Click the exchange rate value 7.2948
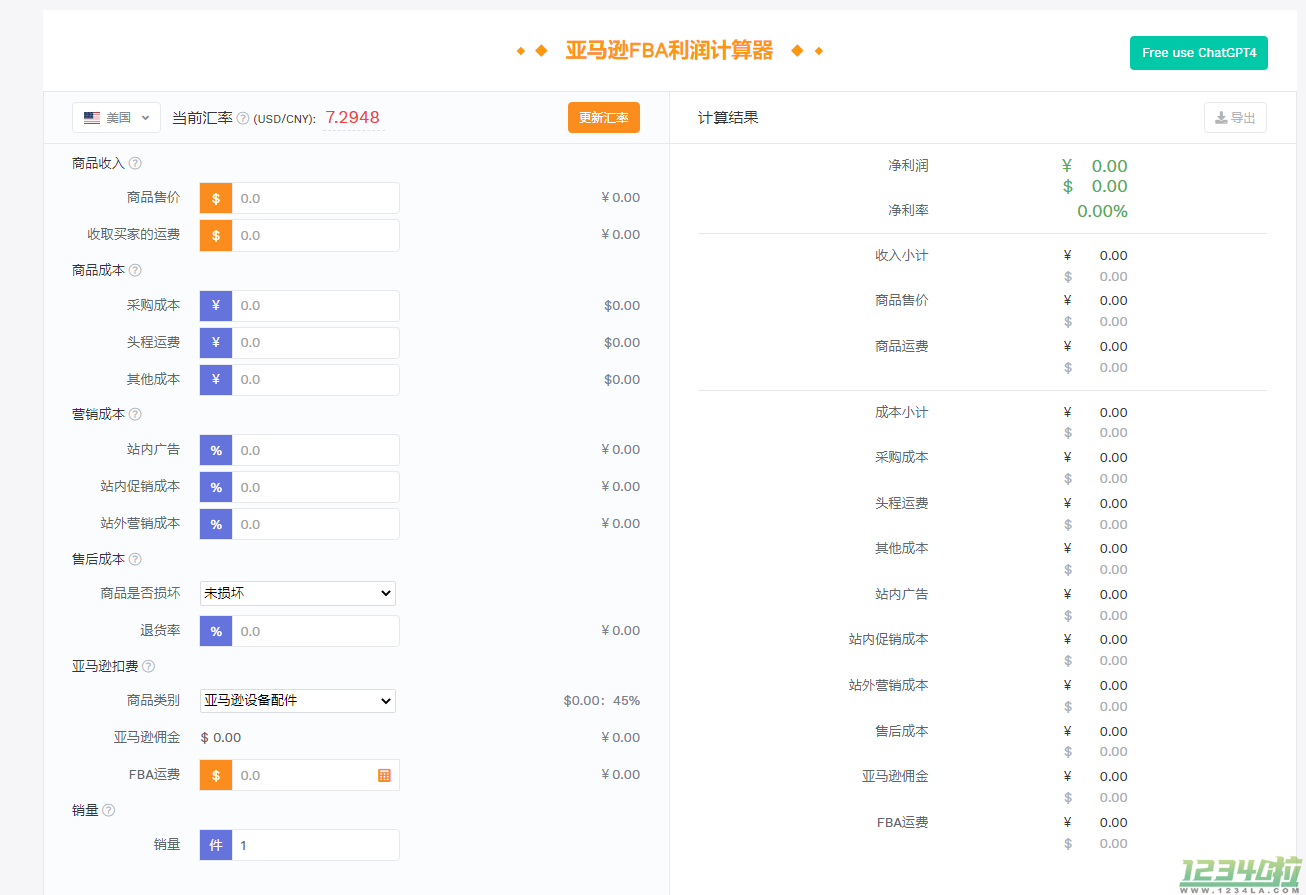1306x895 pixels. (x=353, y=117)
